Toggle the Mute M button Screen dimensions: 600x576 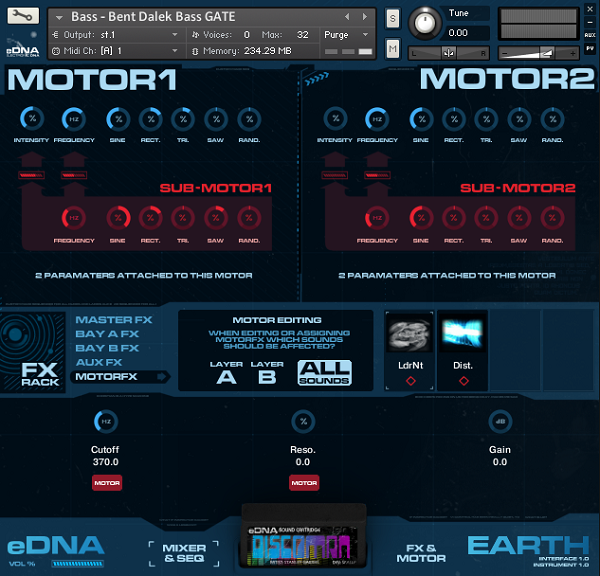pos(393,49)
